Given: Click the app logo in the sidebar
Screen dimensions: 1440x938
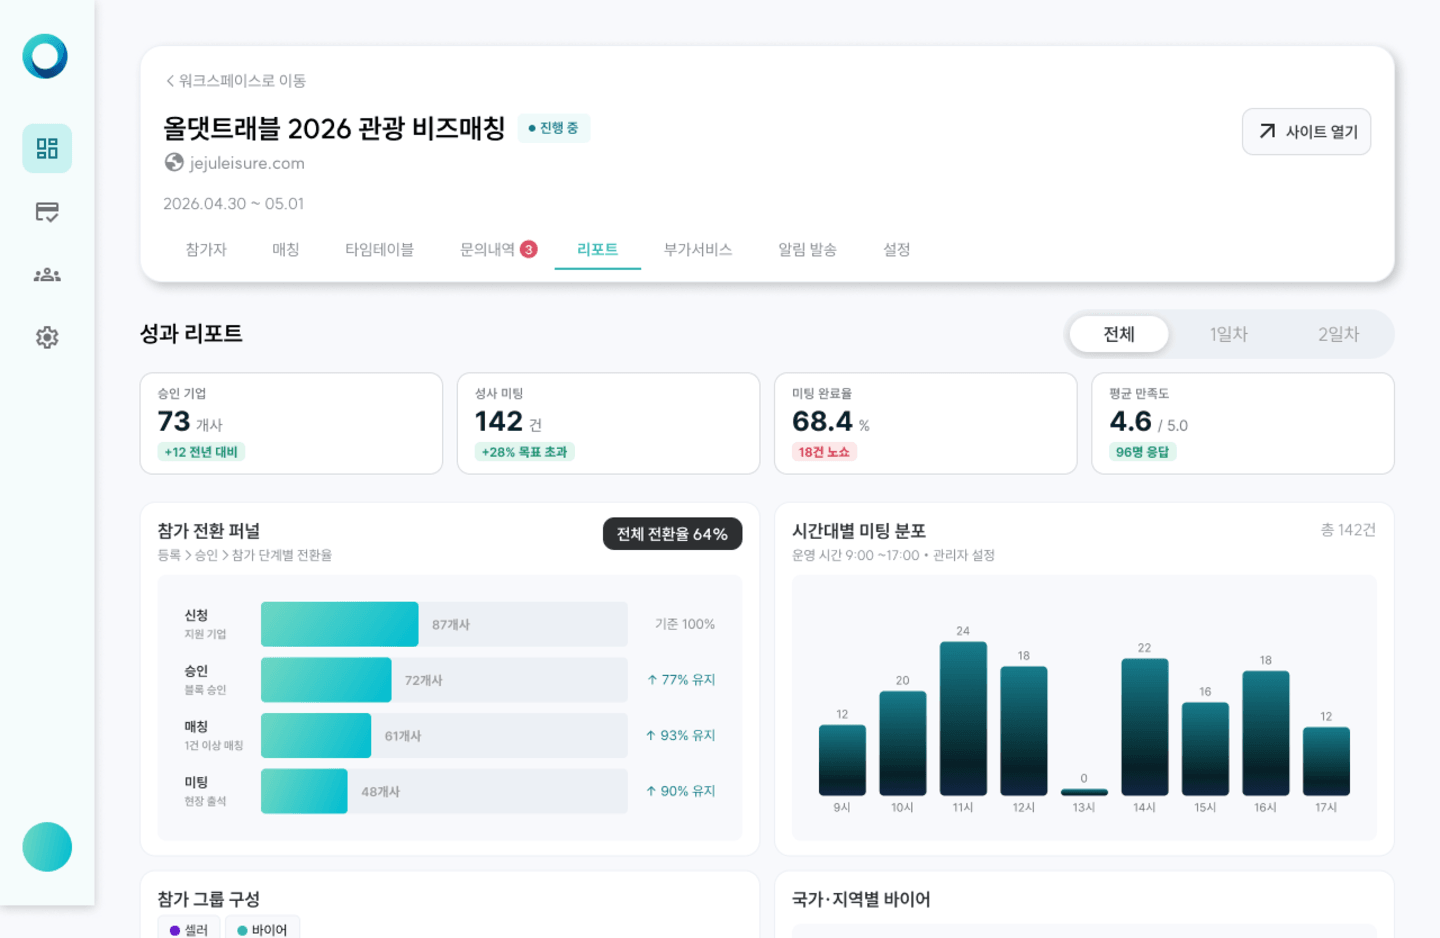Looking at the screenshot, I should [45, 56].
